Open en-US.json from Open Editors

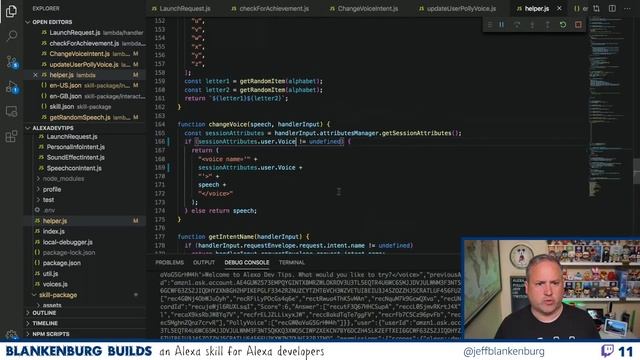[65, 86]
